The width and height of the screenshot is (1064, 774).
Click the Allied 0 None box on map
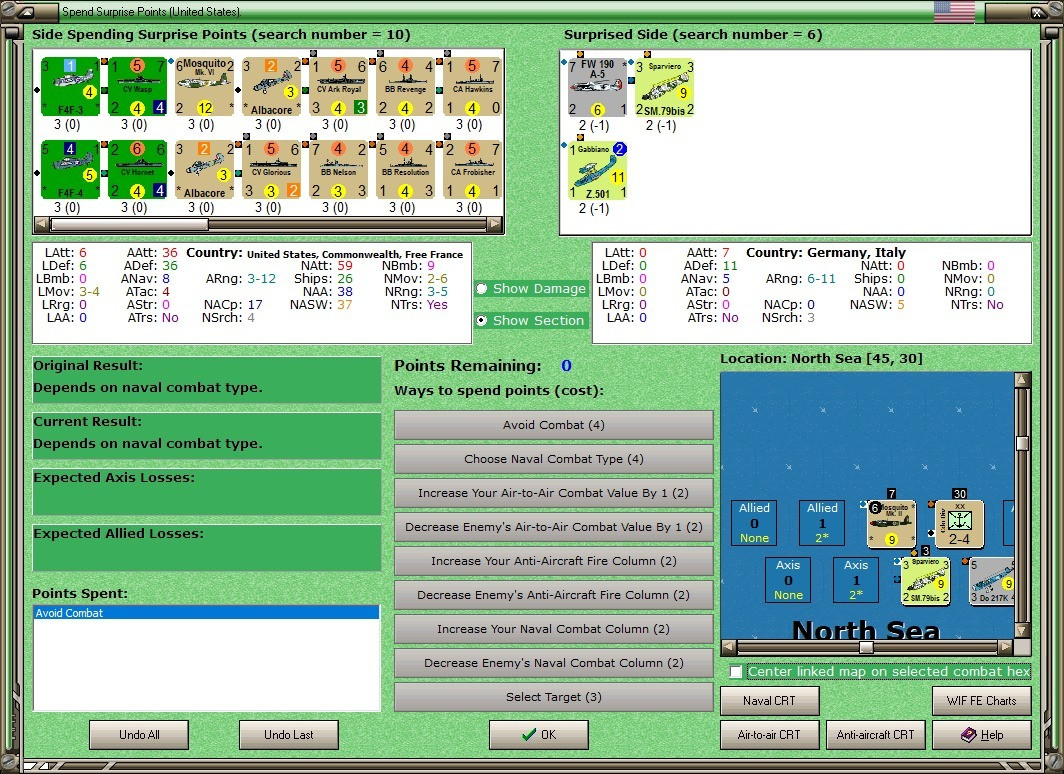pos(755,523)
